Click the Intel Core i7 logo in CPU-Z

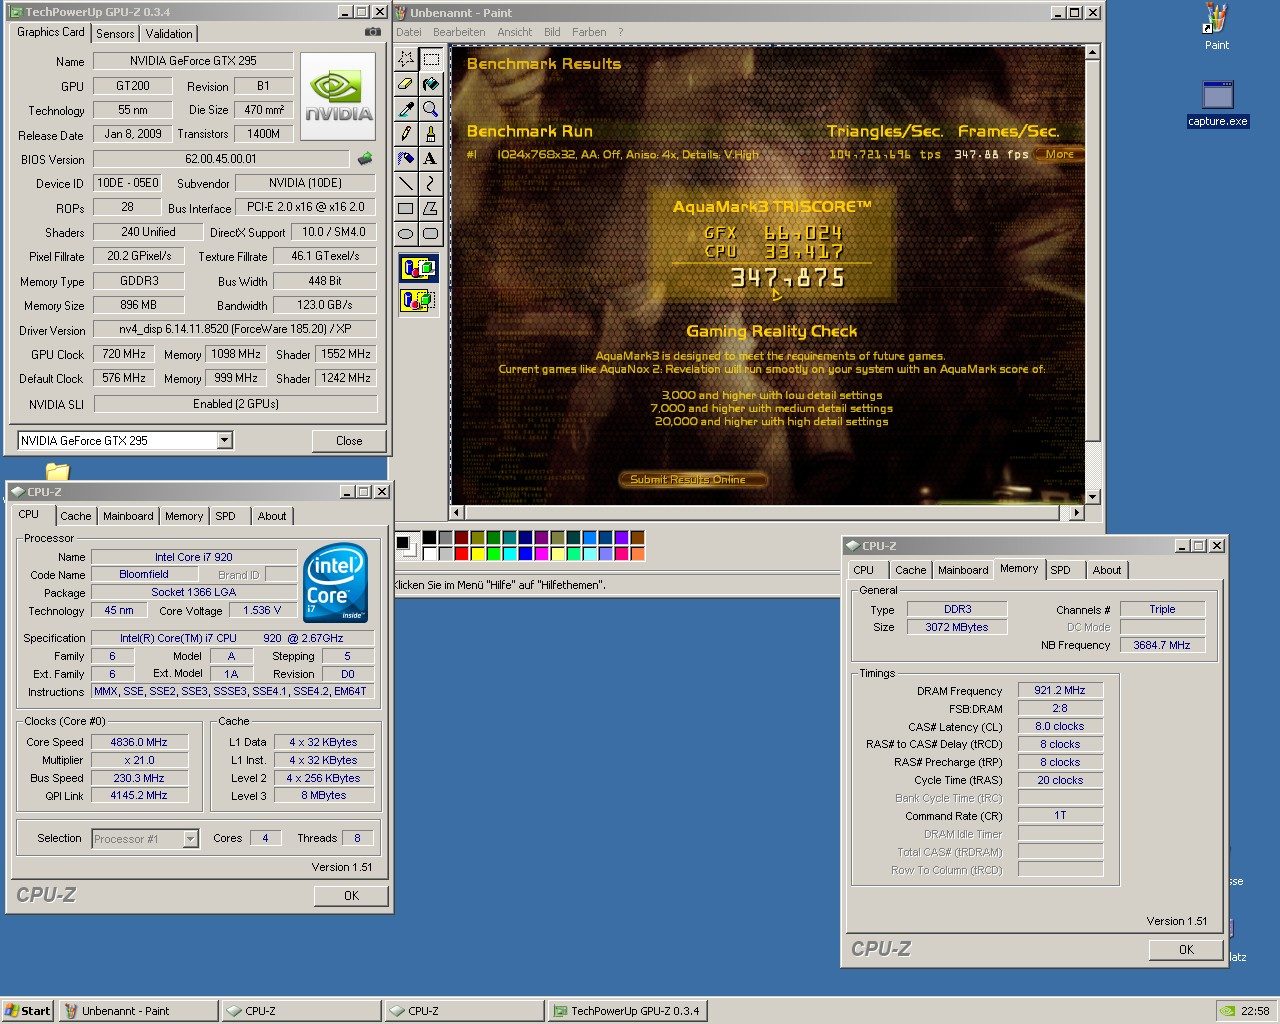(x=336, y=583)
